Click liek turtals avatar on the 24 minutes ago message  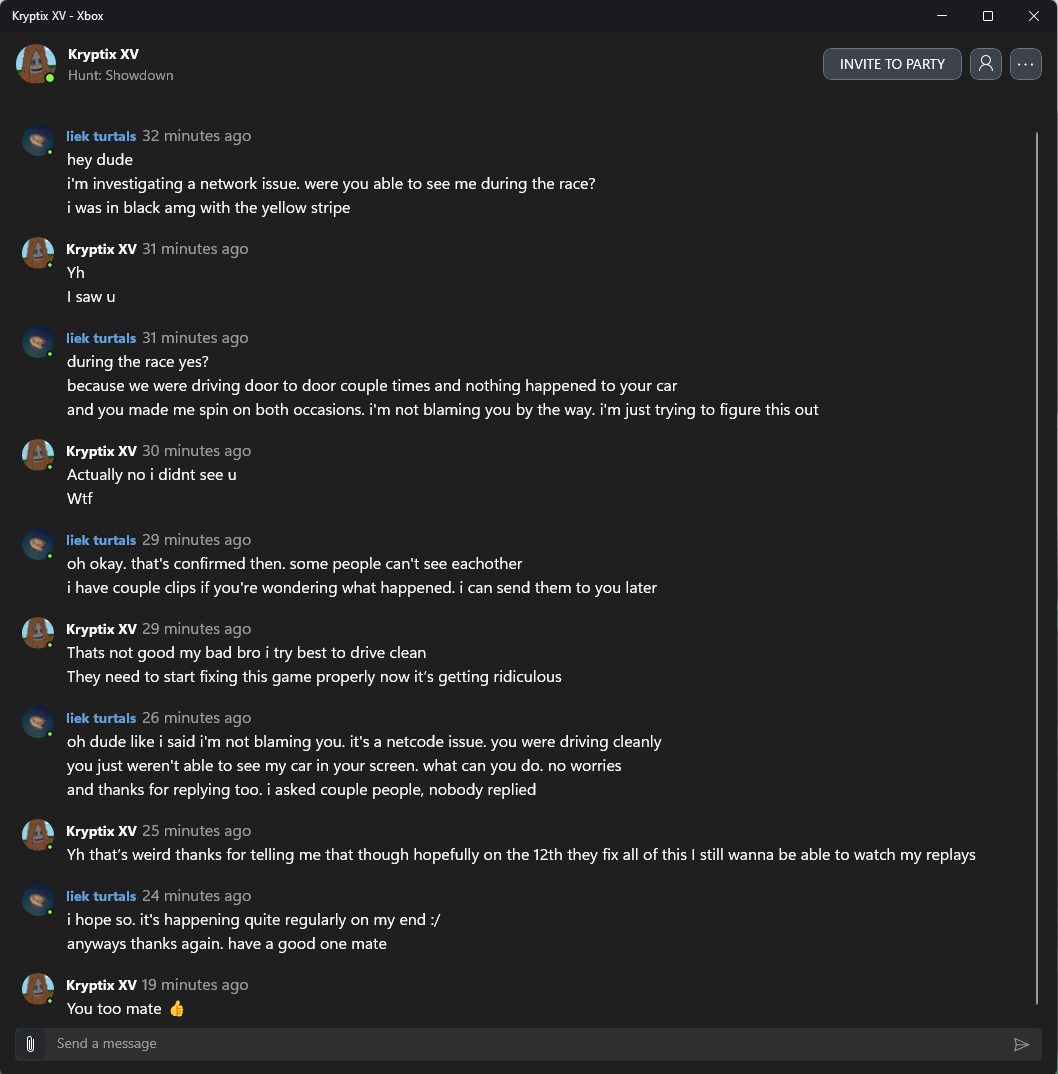[38, 901]
